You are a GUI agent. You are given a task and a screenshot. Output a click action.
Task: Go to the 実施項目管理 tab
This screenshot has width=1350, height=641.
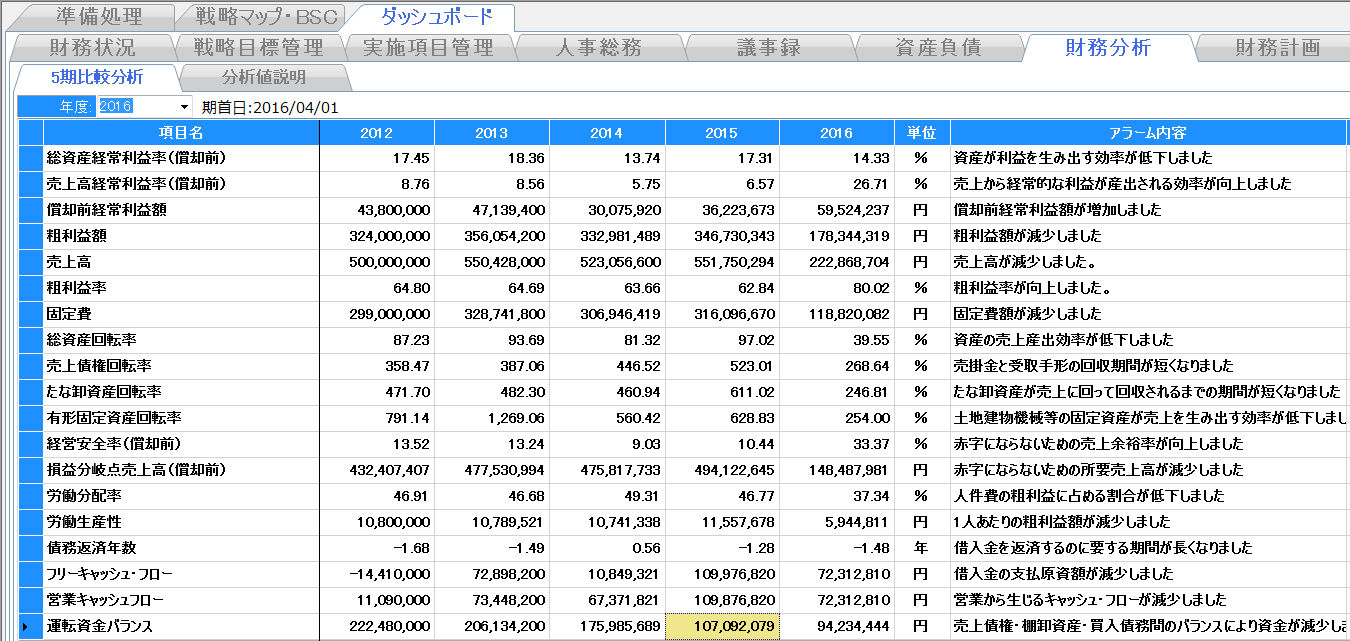pos(428,48)
